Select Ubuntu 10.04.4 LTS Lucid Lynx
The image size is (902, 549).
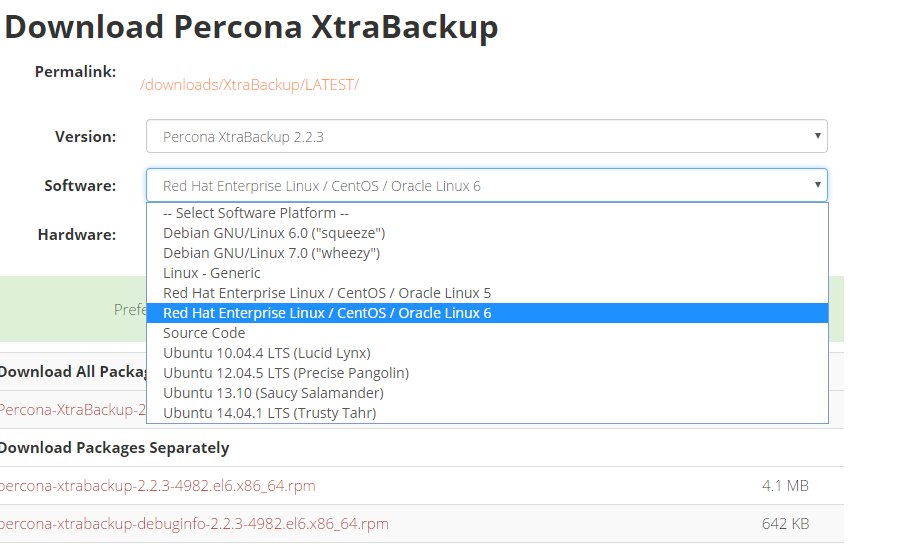point(487,353)
